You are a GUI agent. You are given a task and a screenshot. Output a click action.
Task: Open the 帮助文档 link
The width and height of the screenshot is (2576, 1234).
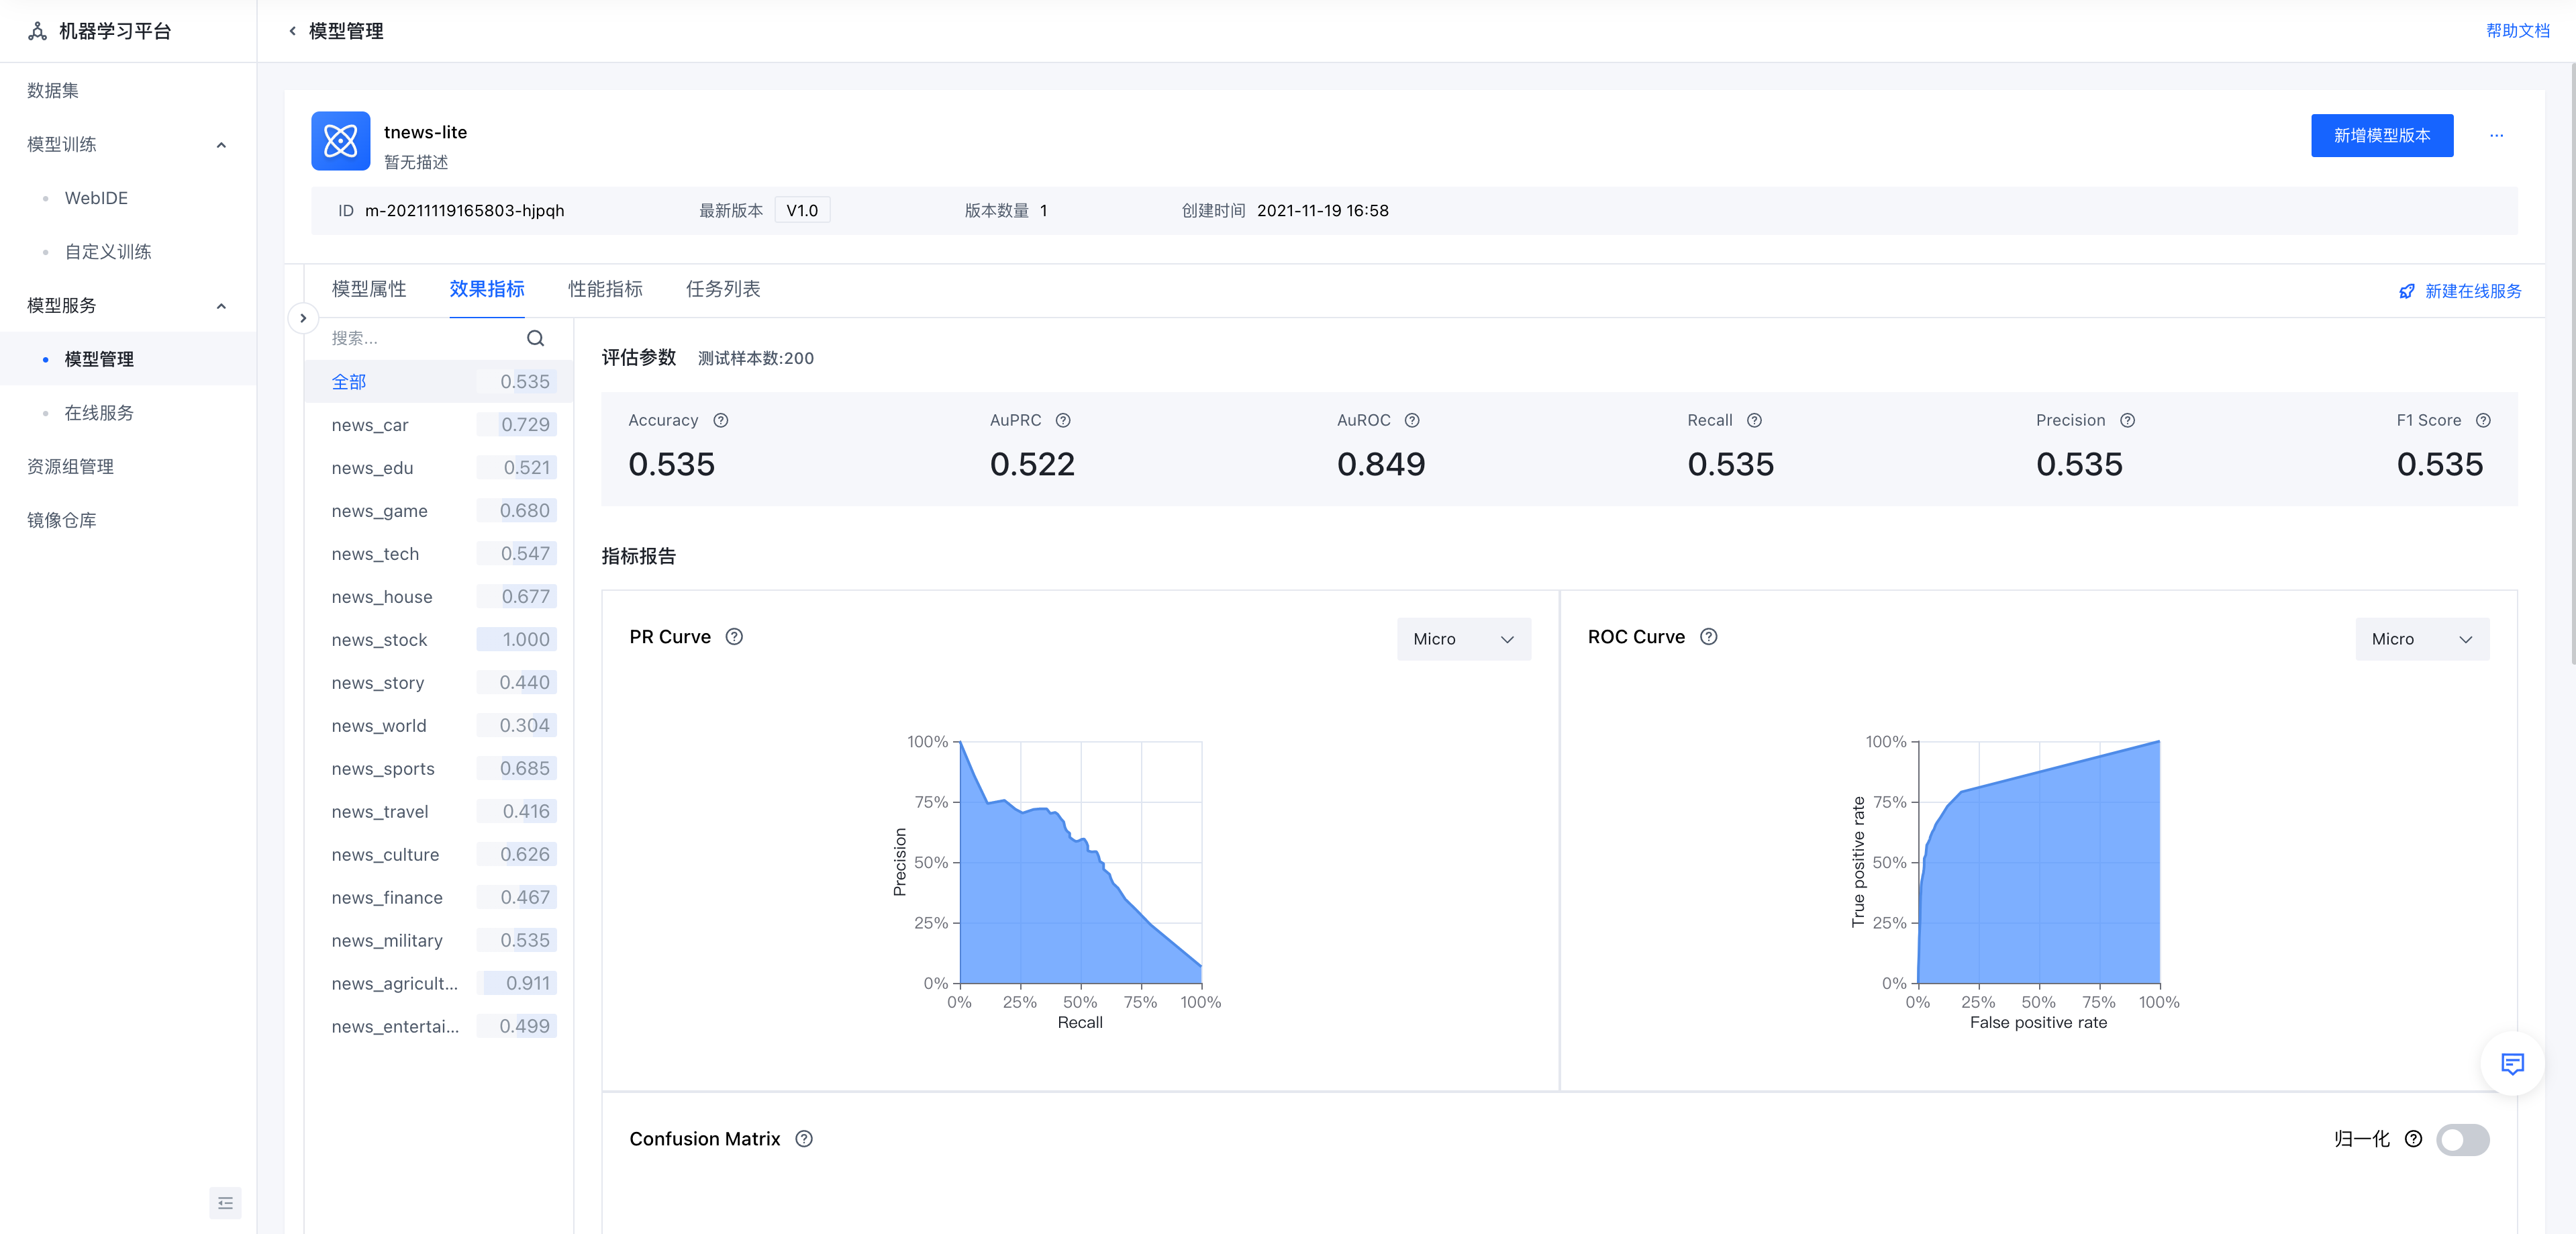click(x=2517, y=31)
